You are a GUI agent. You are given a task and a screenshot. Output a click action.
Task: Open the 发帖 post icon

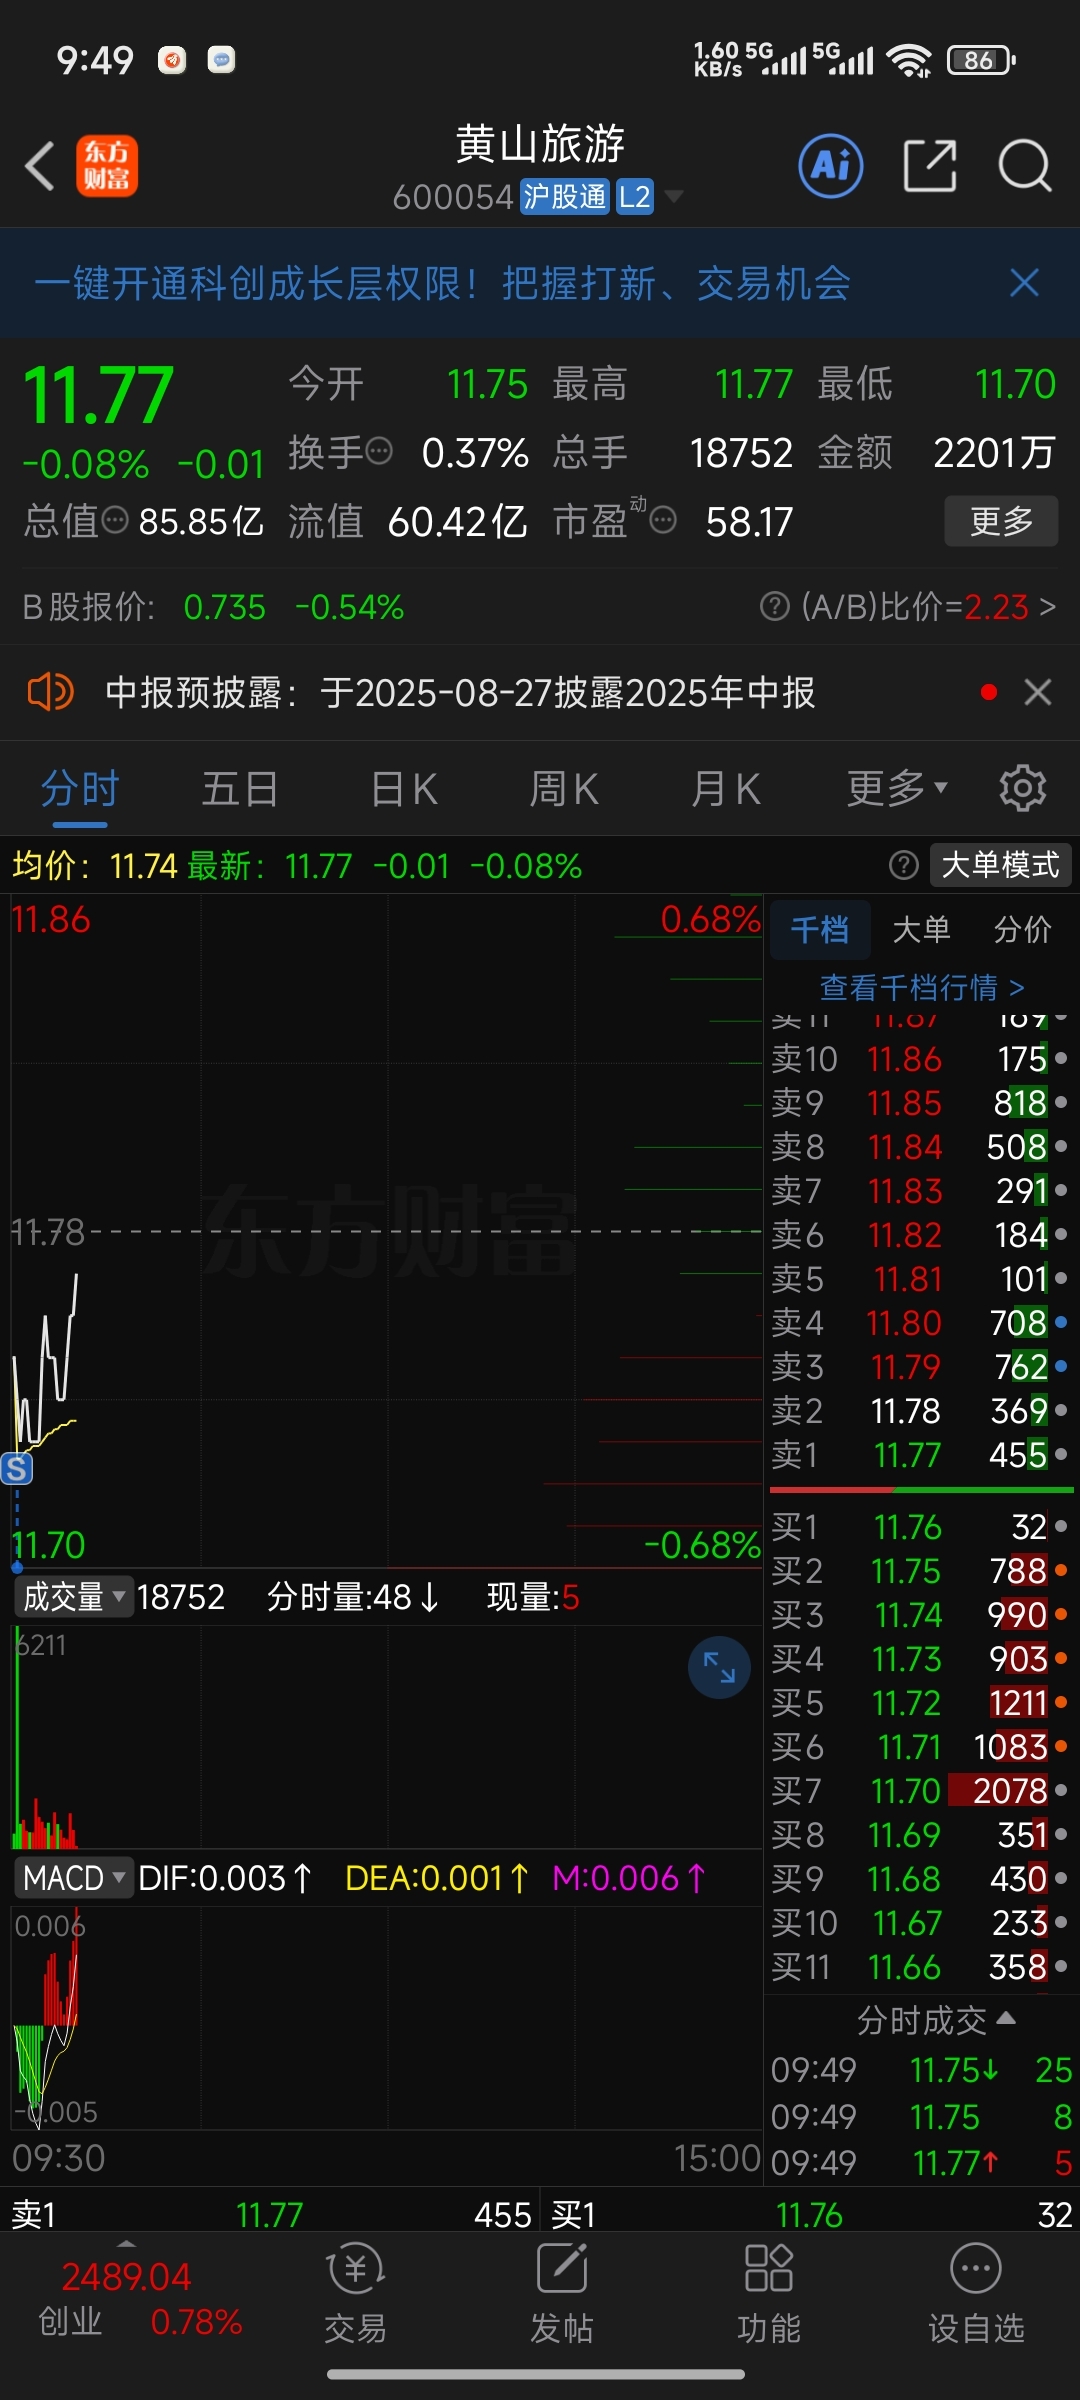pos(562,2294)
